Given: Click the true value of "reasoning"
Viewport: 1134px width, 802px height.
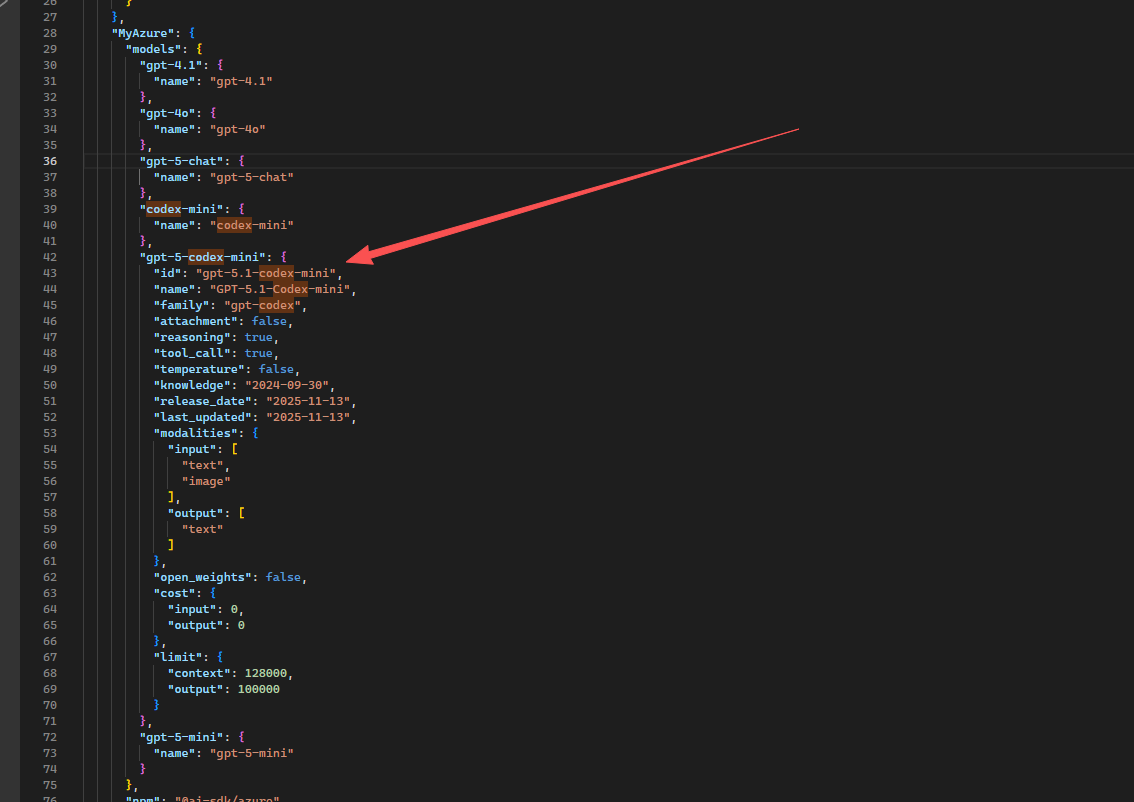Looking at the screenshot, I should tap(258, 337).
